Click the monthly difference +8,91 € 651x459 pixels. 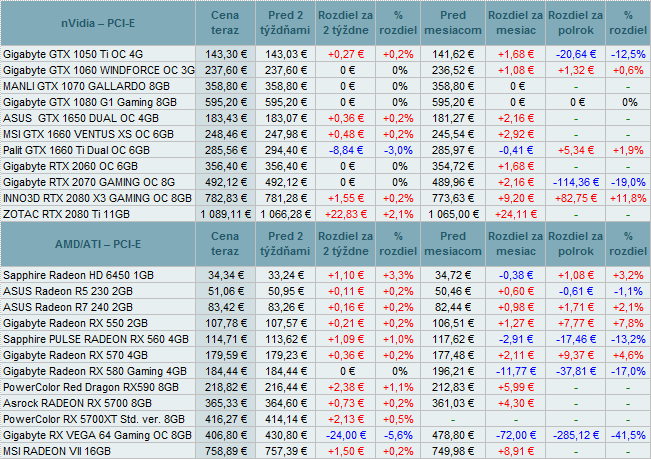point(516,452)
